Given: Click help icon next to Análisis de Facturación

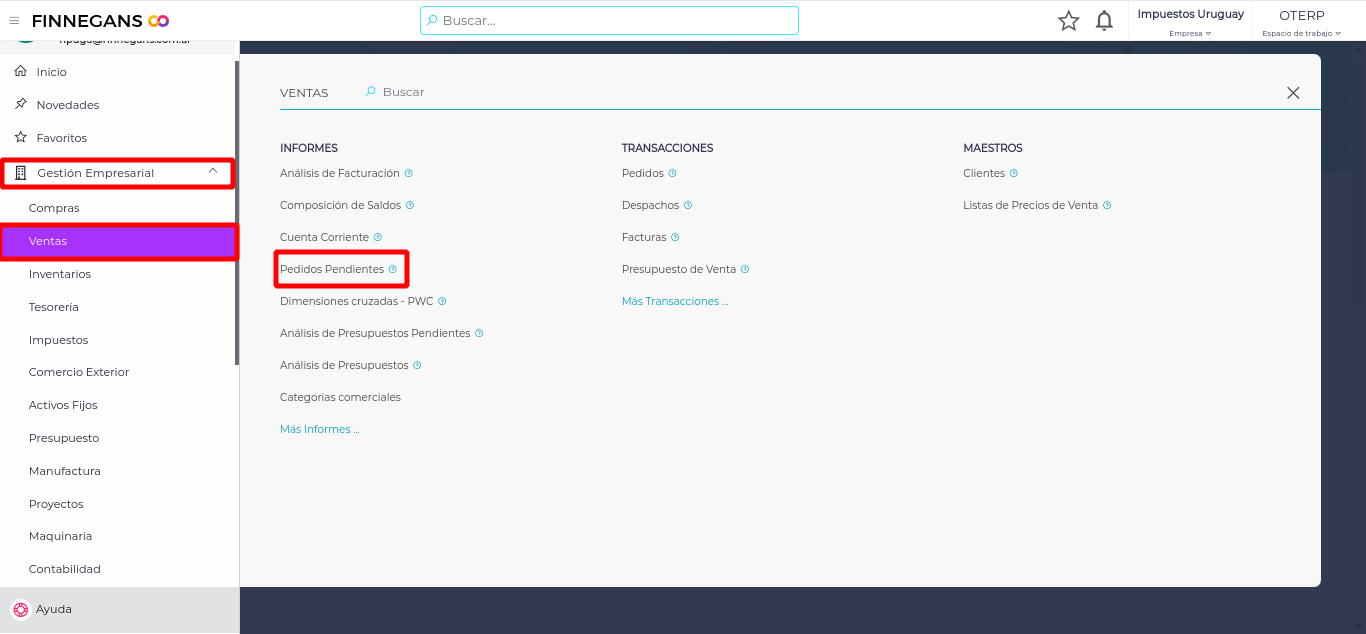Looking at the screenshot, I should [408, 173].
